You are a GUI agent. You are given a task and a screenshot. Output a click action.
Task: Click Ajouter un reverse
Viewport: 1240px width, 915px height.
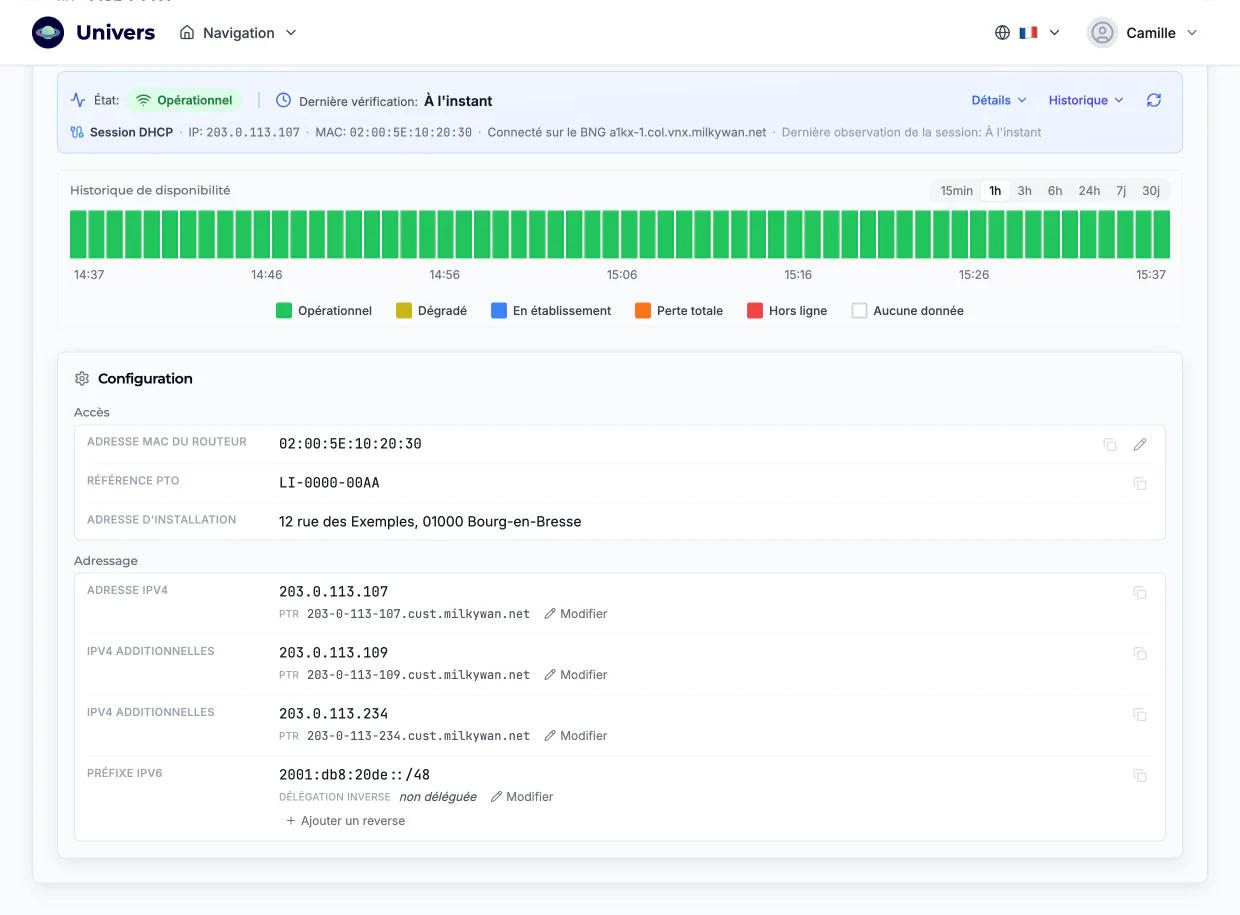(346, 821)
